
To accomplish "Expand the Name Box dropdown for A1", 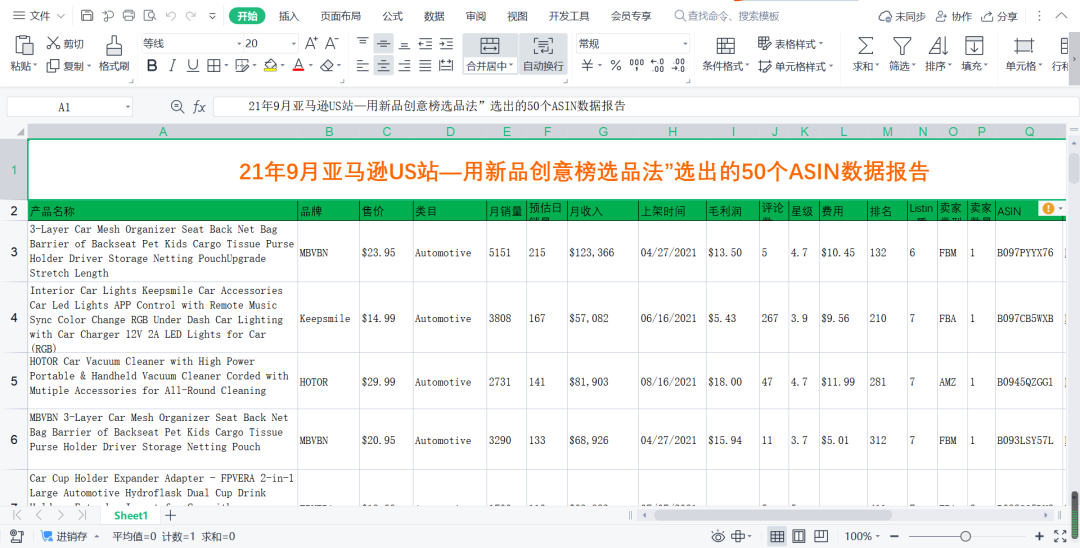I will point(128,107).
